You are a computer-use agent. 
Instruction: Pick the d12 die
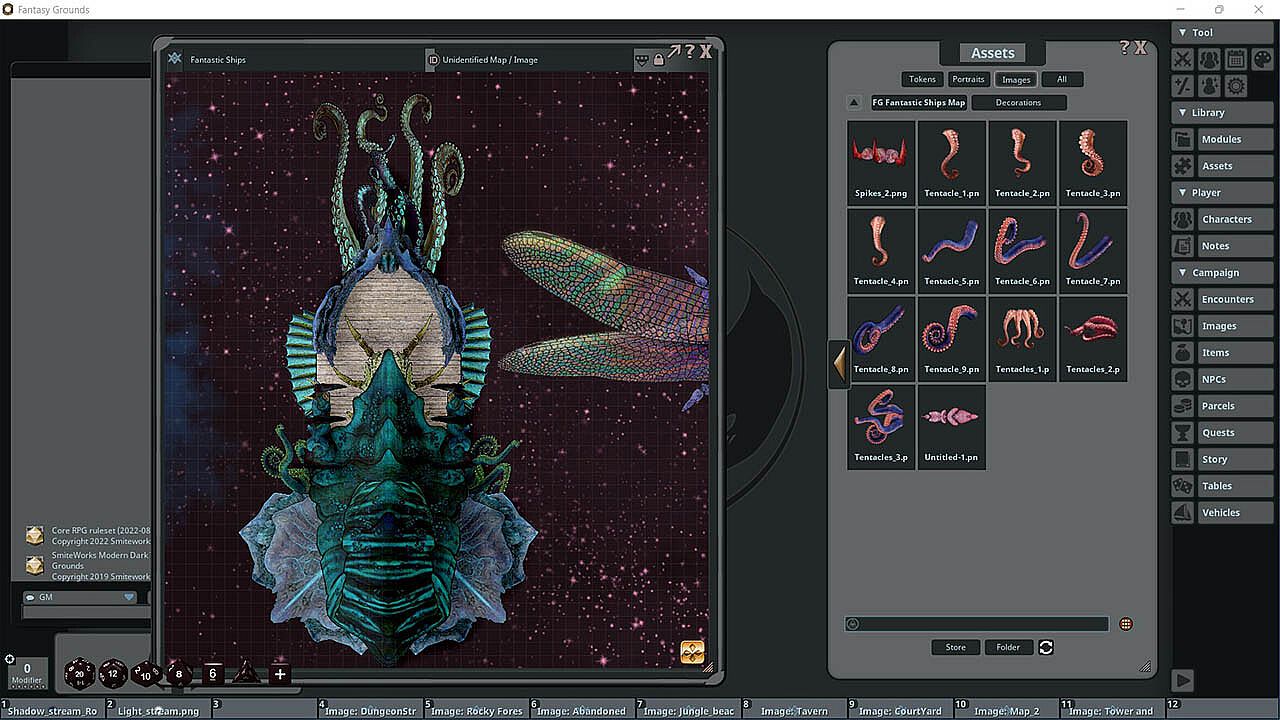coord(113,674)
